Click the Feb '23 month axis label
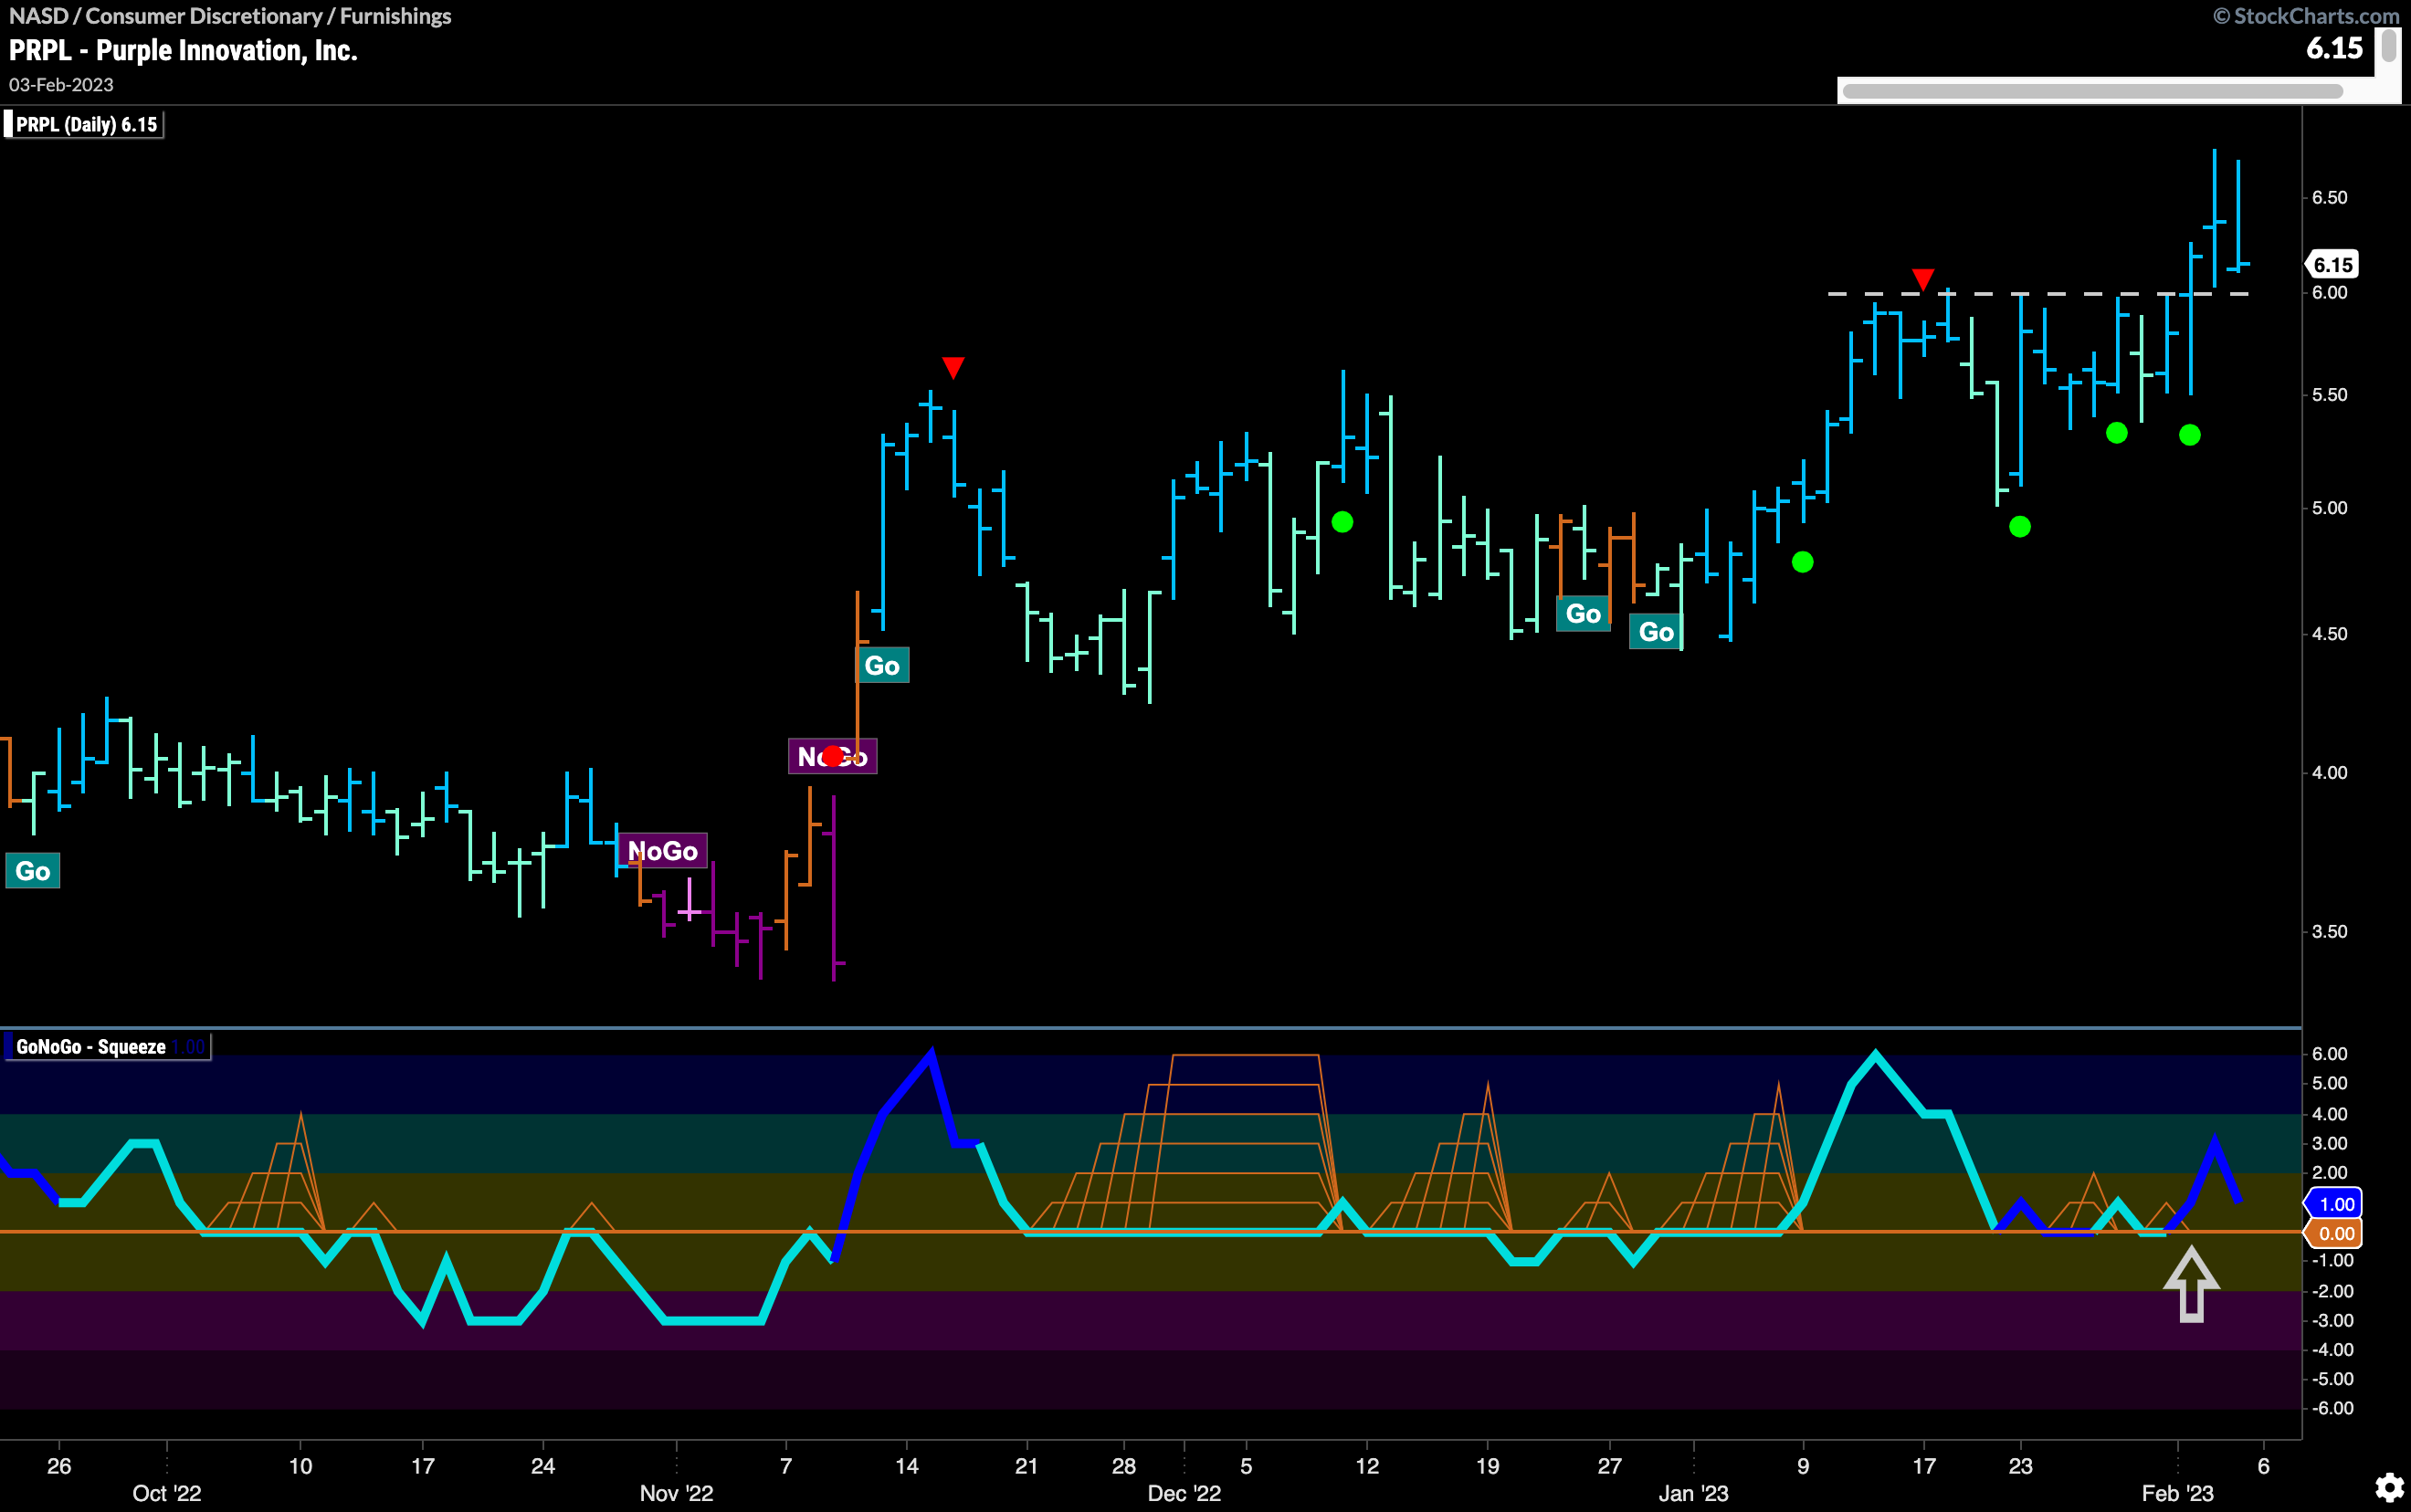 click(x=2177, y=1493)
